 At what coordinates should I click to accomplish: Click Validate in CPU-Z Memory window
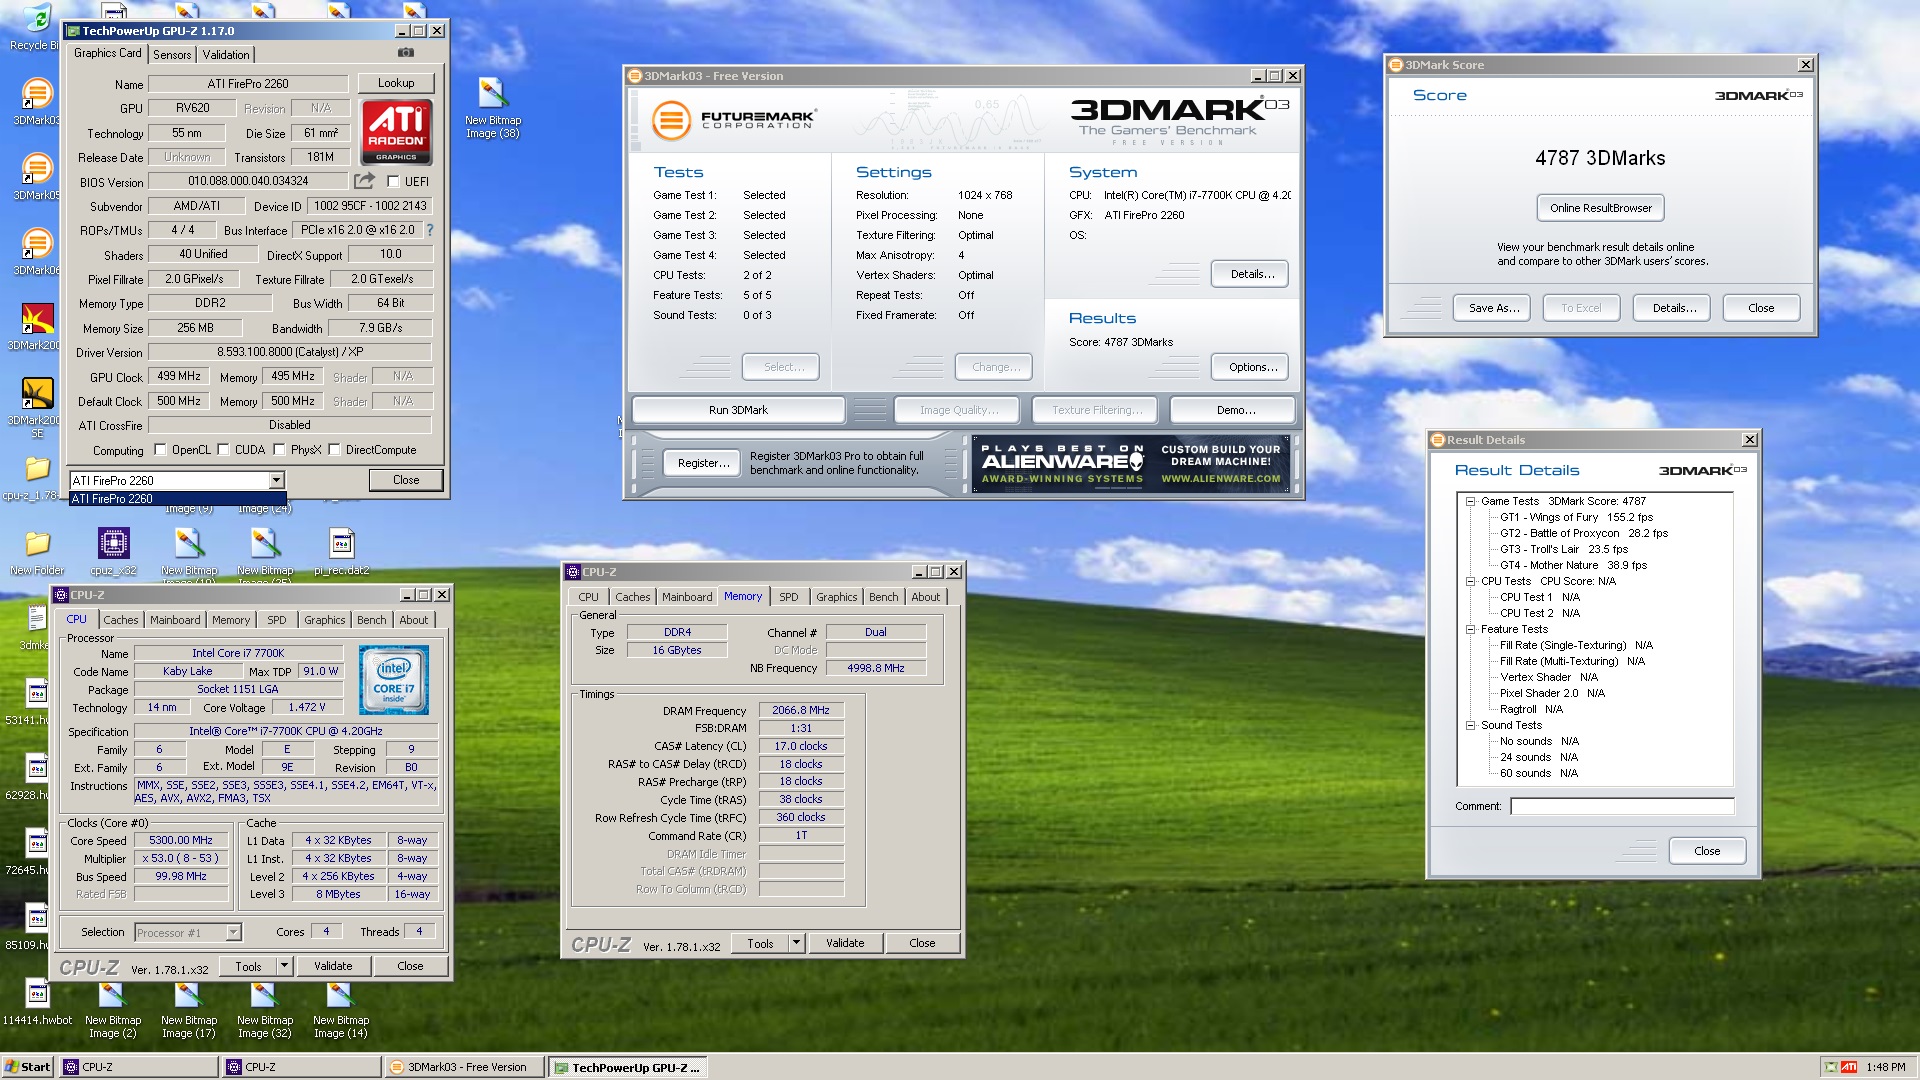pos(845,943)
